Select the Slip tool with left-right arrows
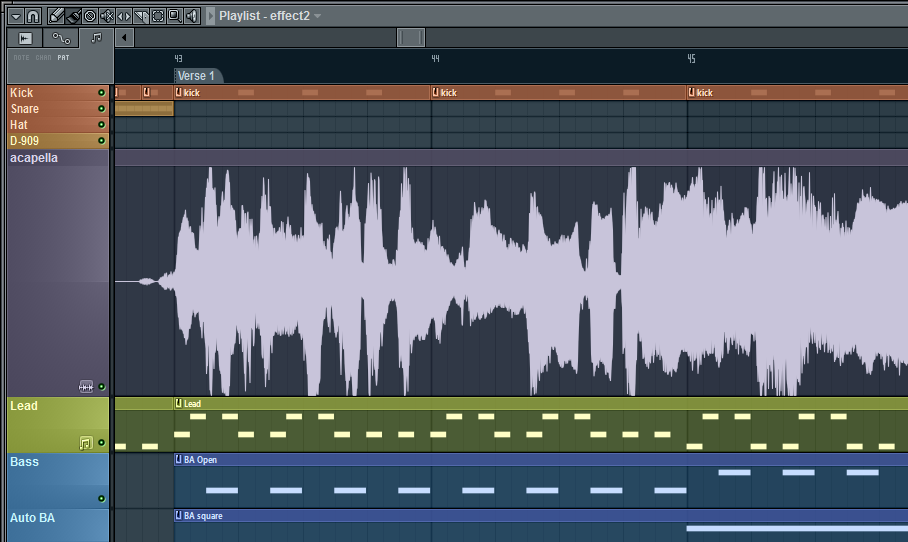Image resolution: width=908 pixels, height=542 pixels. tap(124, 16)
